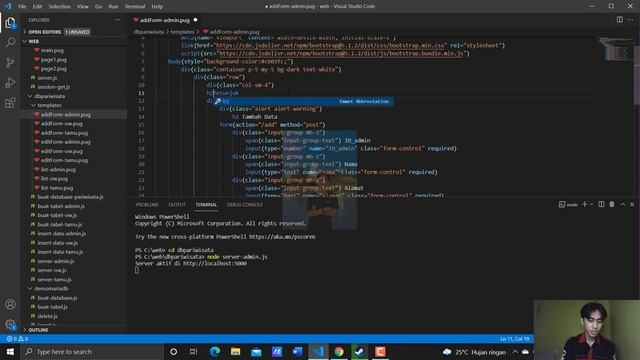Open the Windows Start menu
This screenshot has width=640, height=360.
tap(10, 351)
